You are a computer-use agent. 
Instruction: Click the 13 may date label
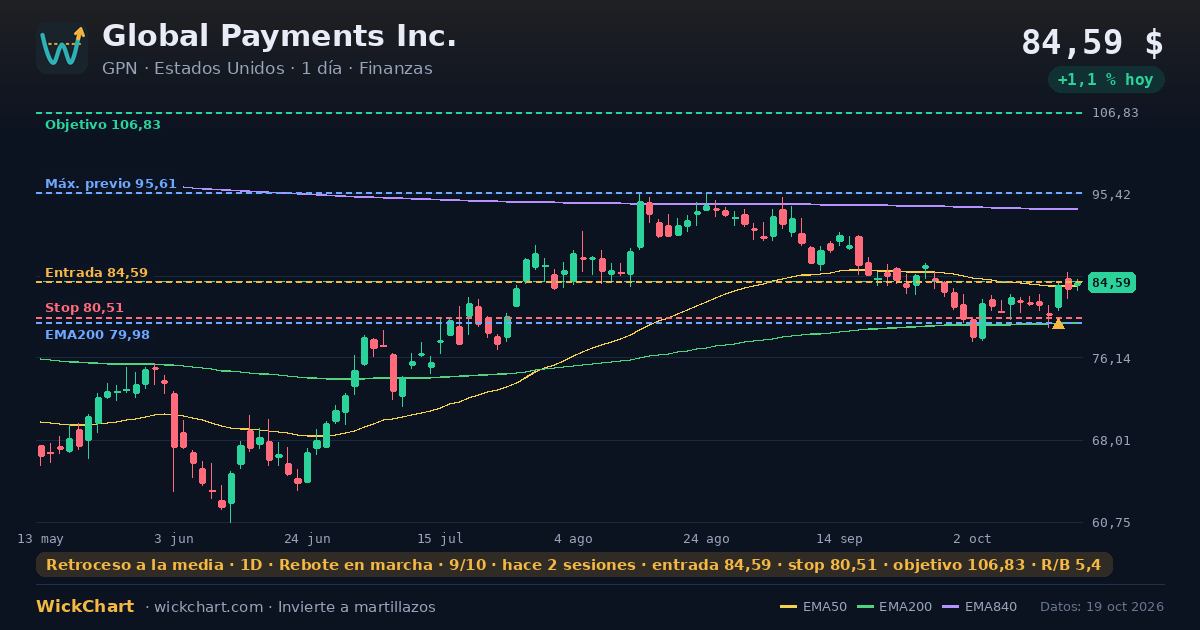tap(41, 539)
